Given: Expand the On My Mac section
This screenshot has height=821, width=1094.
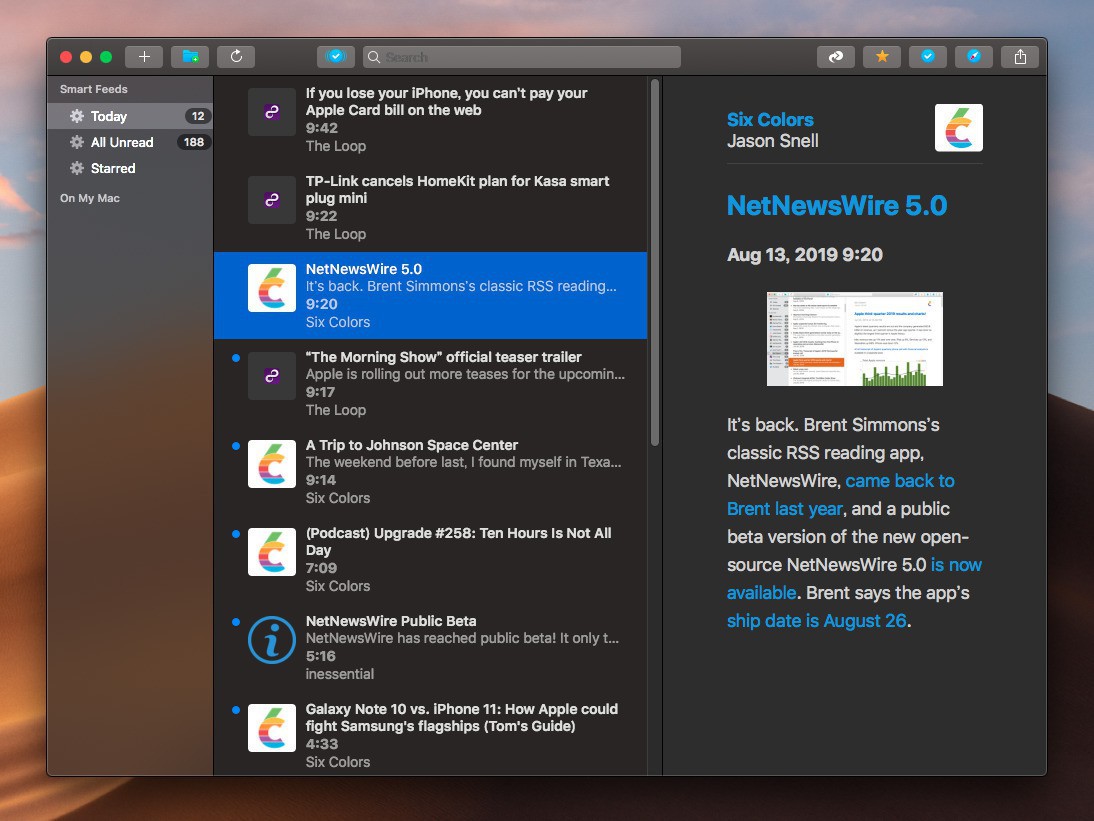Looking at the screenshot, I should pyautogui.click(x=90, y=198).
